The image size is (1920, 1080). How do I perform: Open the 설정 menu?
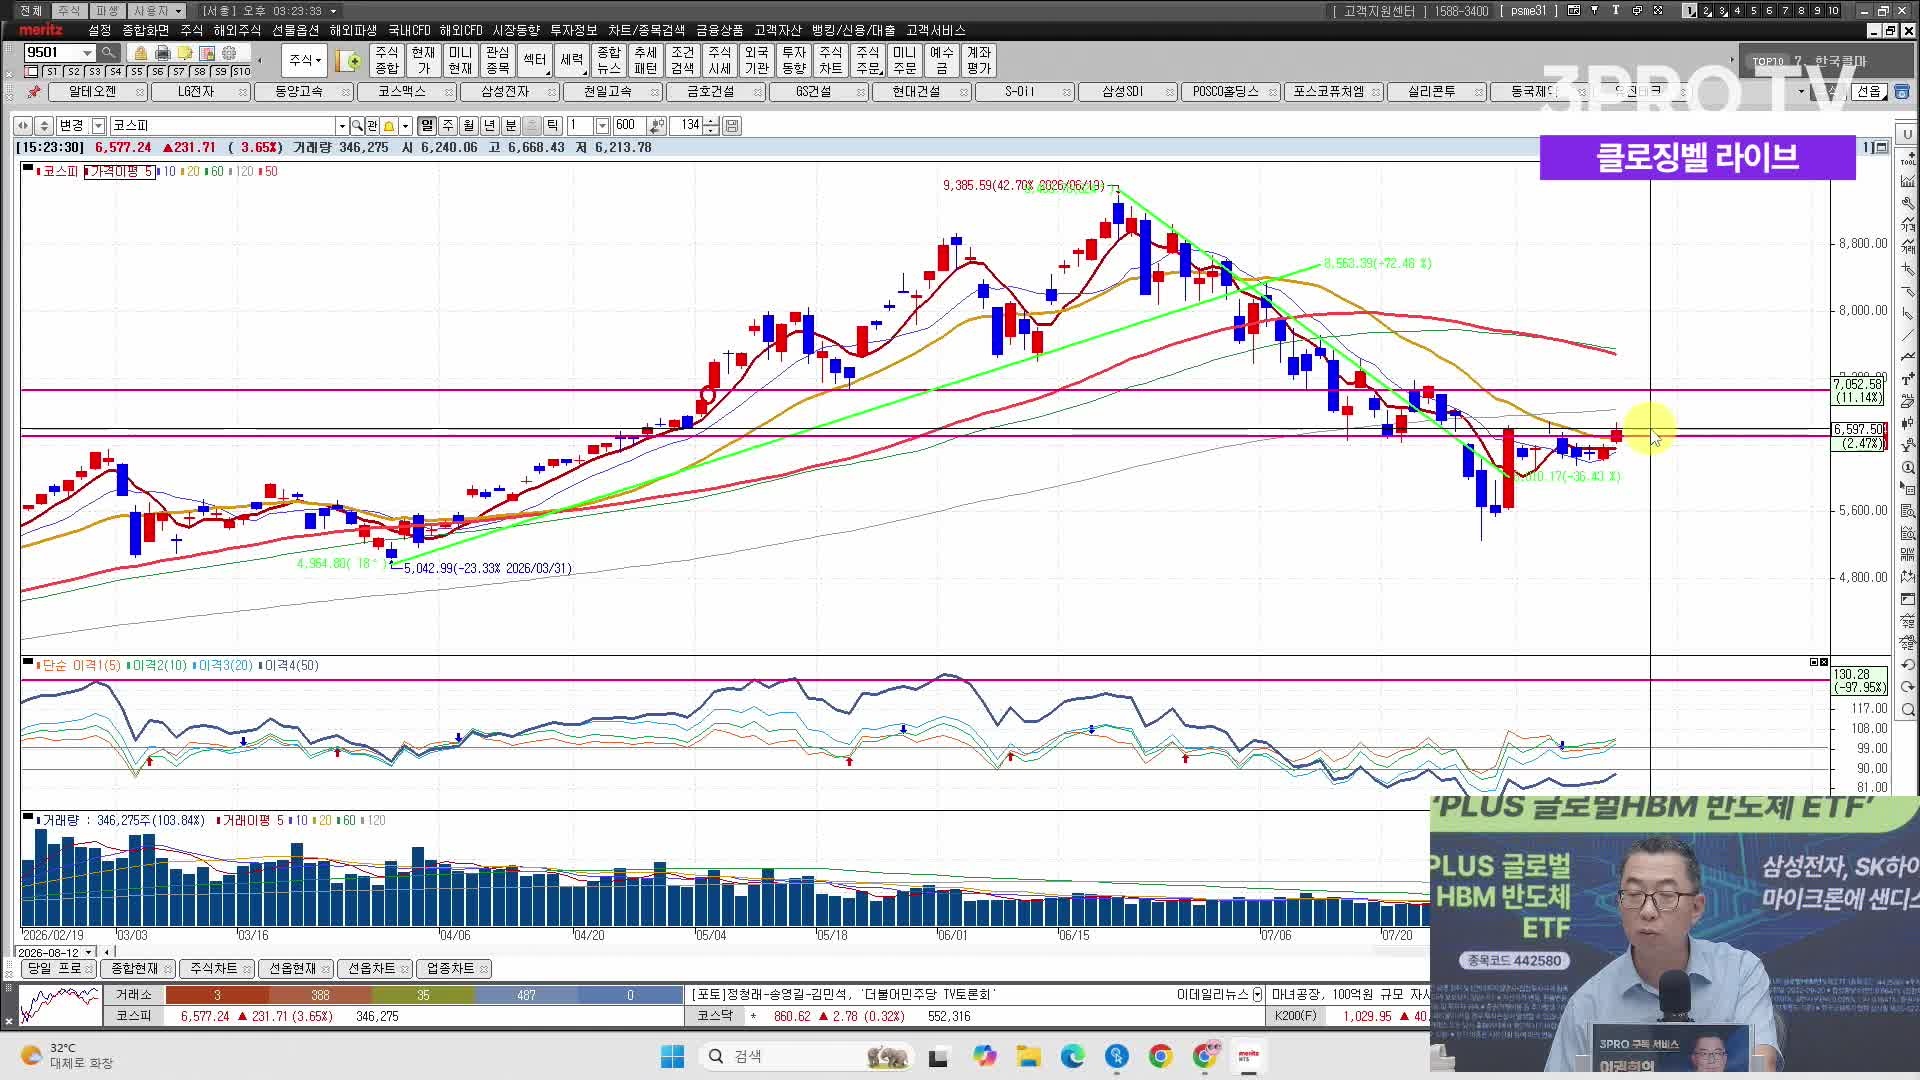(x=99, y=31)
